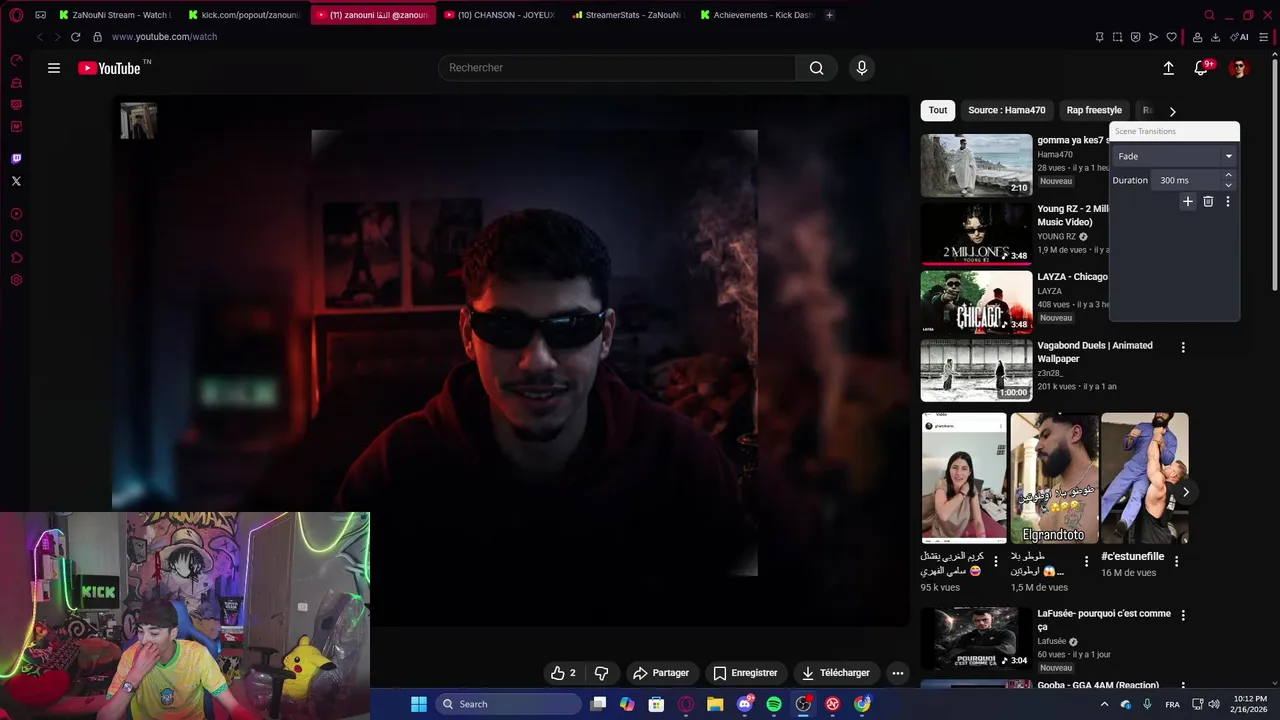The image size is (1280, 720).
Task: Start voice search with microphone icon
Action: coord(862,68)
